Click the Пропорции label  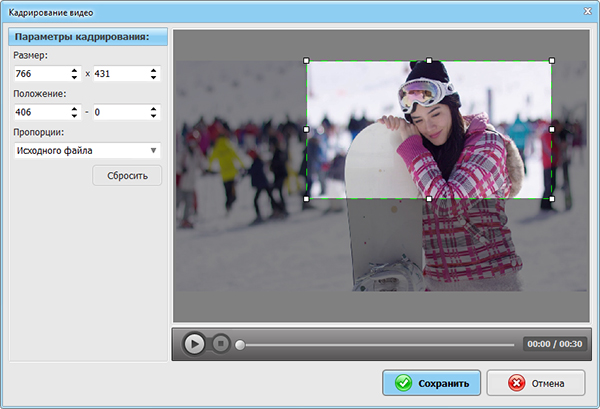[x=39, y=132]
